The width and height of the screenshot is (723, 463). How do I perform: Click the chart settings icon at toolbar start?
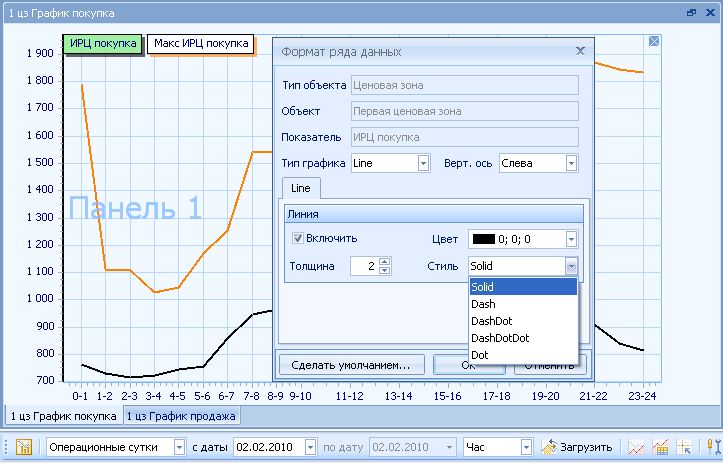24,447
